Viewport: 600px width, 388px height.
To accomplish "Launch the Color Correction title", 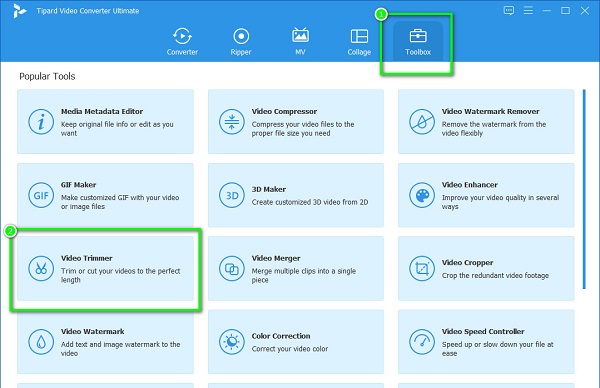I will tap(281, 336).
